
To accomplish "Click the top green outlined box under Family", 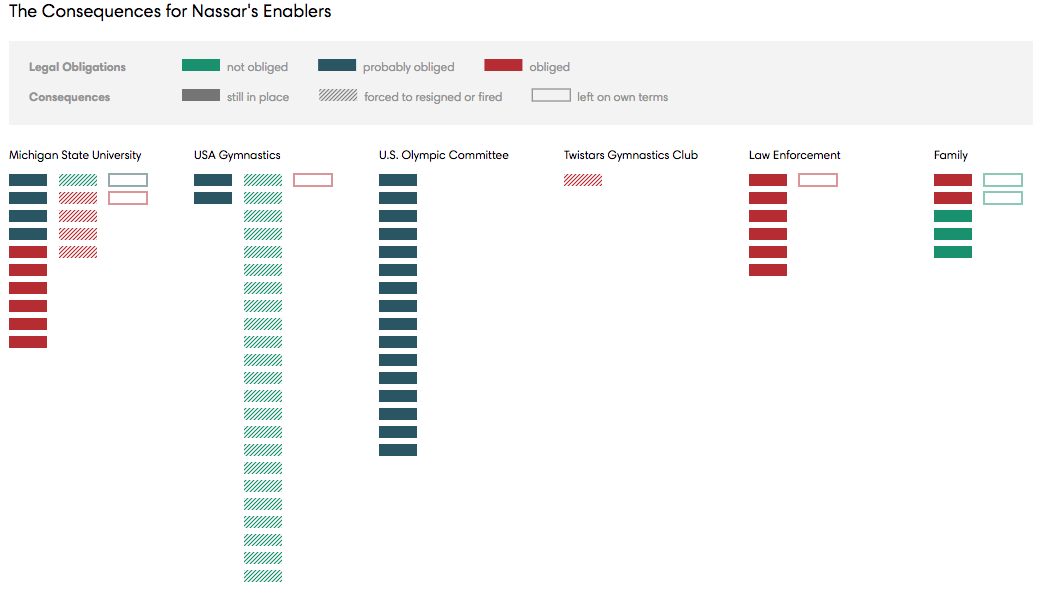I will point(1003,180).
